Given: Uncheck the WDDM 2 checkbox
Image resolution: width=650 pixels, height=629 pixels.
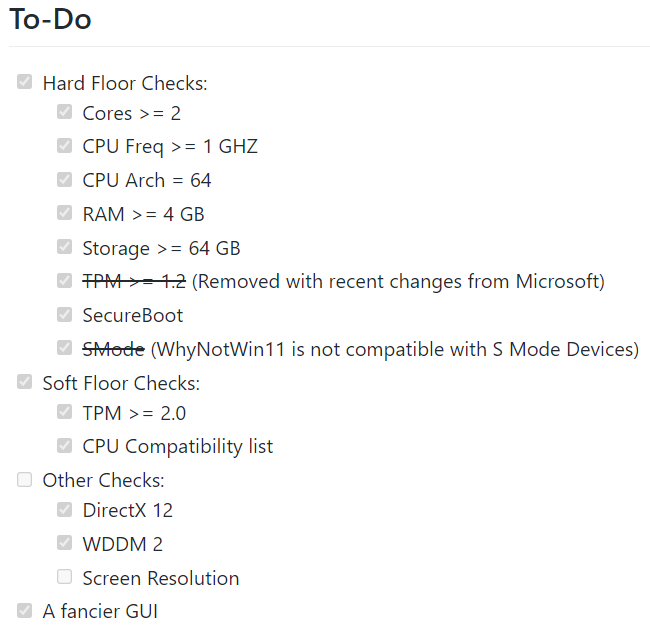Looking at the screenshot, I should (x=65, y=543).
